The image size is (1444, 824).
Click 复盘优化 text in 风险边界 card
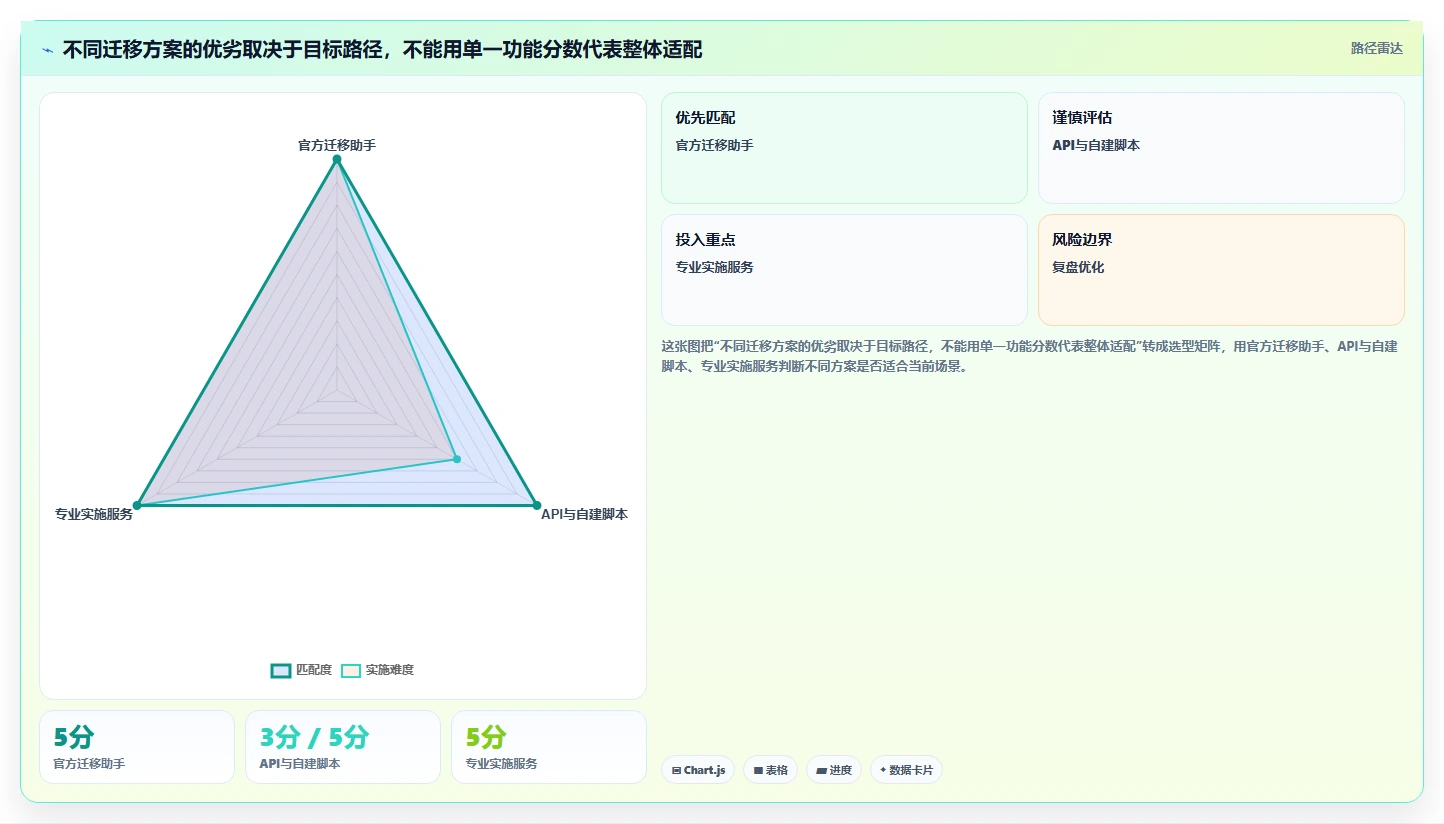(x=1078, y=267)
